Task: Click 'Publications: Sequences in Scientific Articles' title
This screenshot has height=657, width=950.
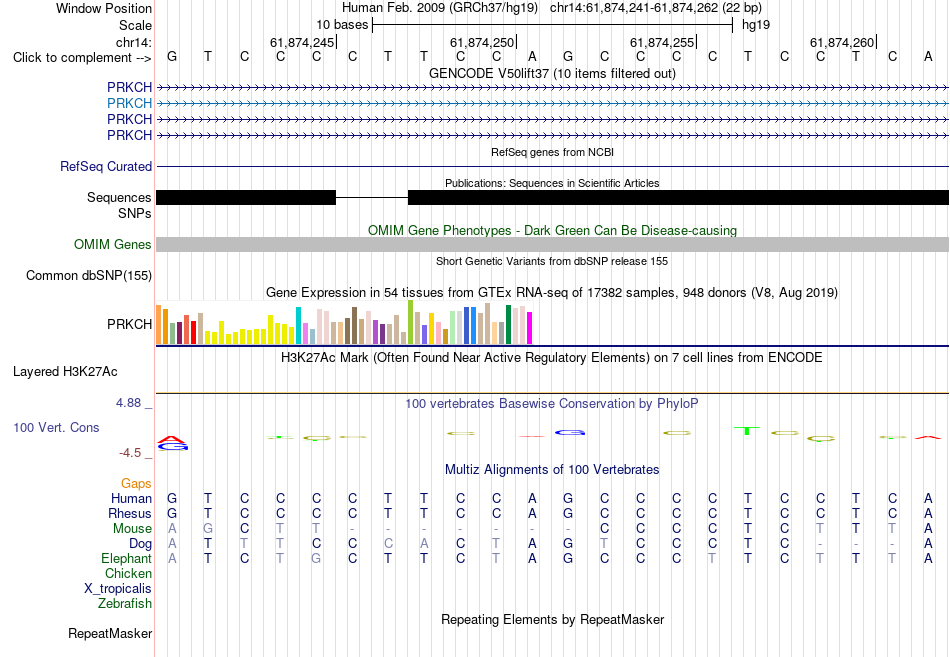Action: (552, 183)
